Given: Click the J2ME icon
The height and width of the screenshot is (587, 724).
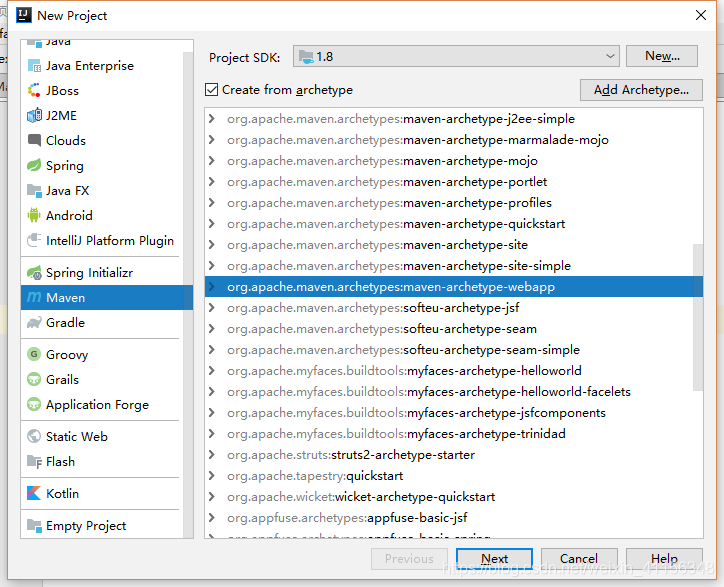Looking at the screenshot, I should 34,115.
